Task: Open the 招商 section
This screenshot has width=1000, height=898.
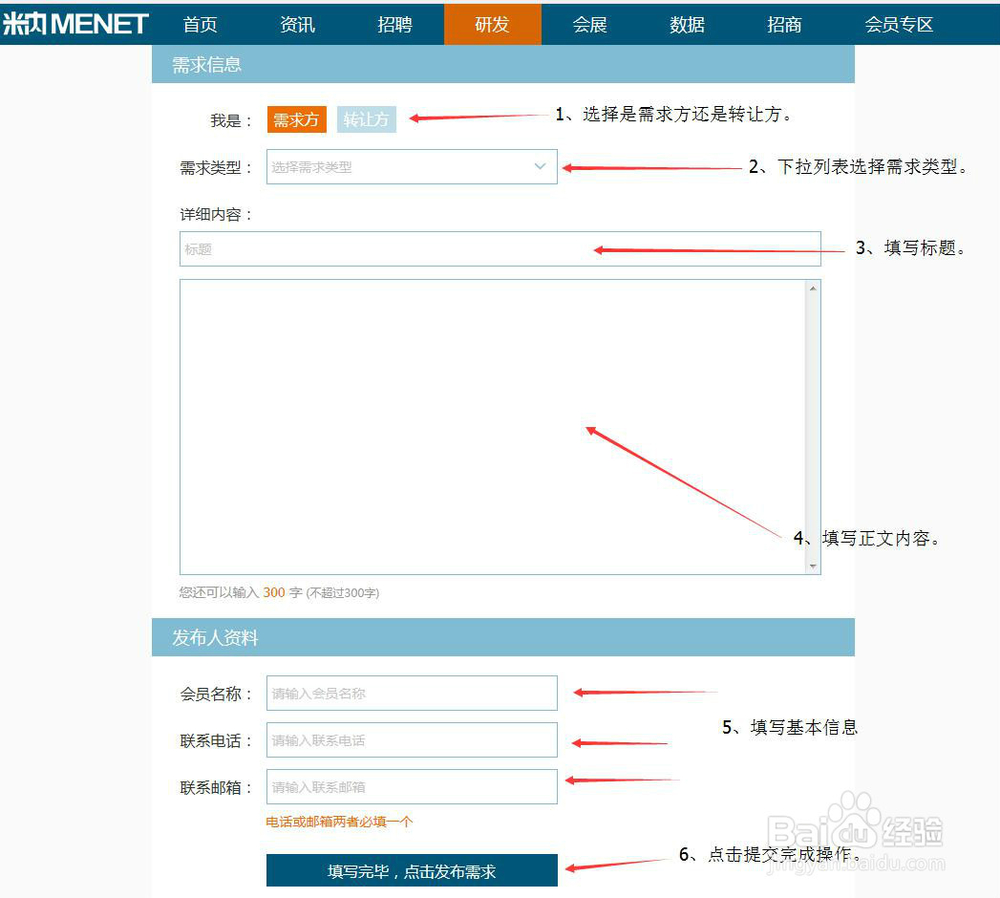Action: tap(784, 24)
